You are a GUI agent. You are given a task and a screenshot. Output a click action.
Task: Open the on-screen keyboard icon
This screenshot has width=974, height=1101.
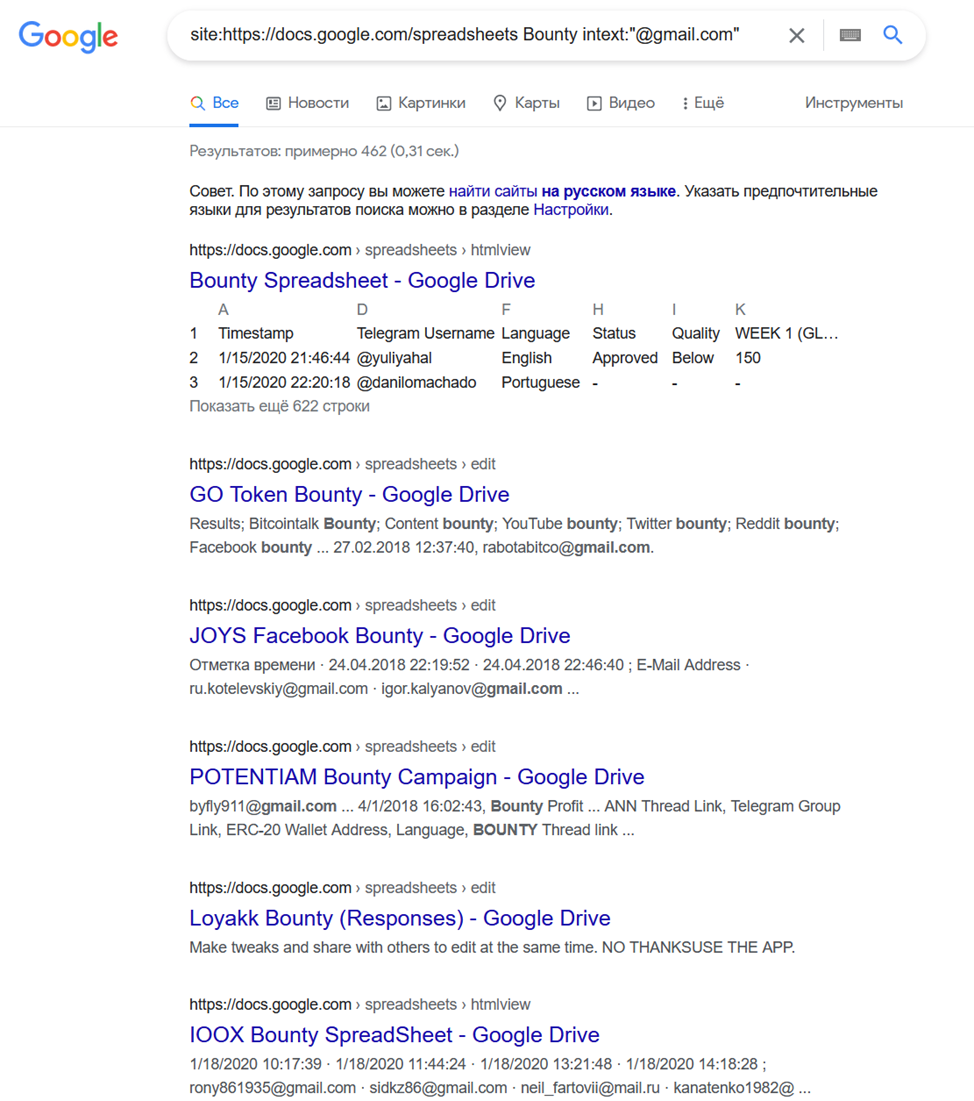click(x=850, y=35)
